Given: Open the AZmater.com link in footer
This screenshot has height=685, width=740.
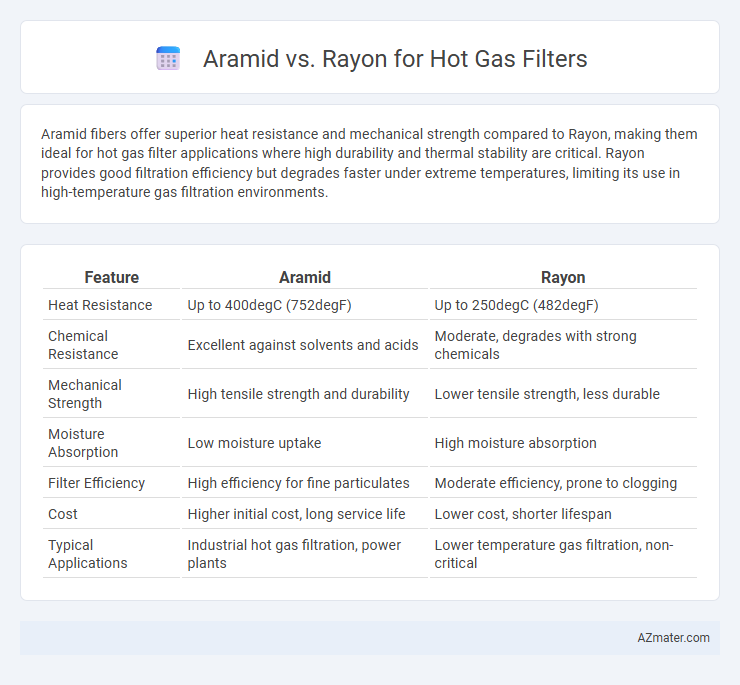Looking at the screenshot, I should (x=673, y=637).
